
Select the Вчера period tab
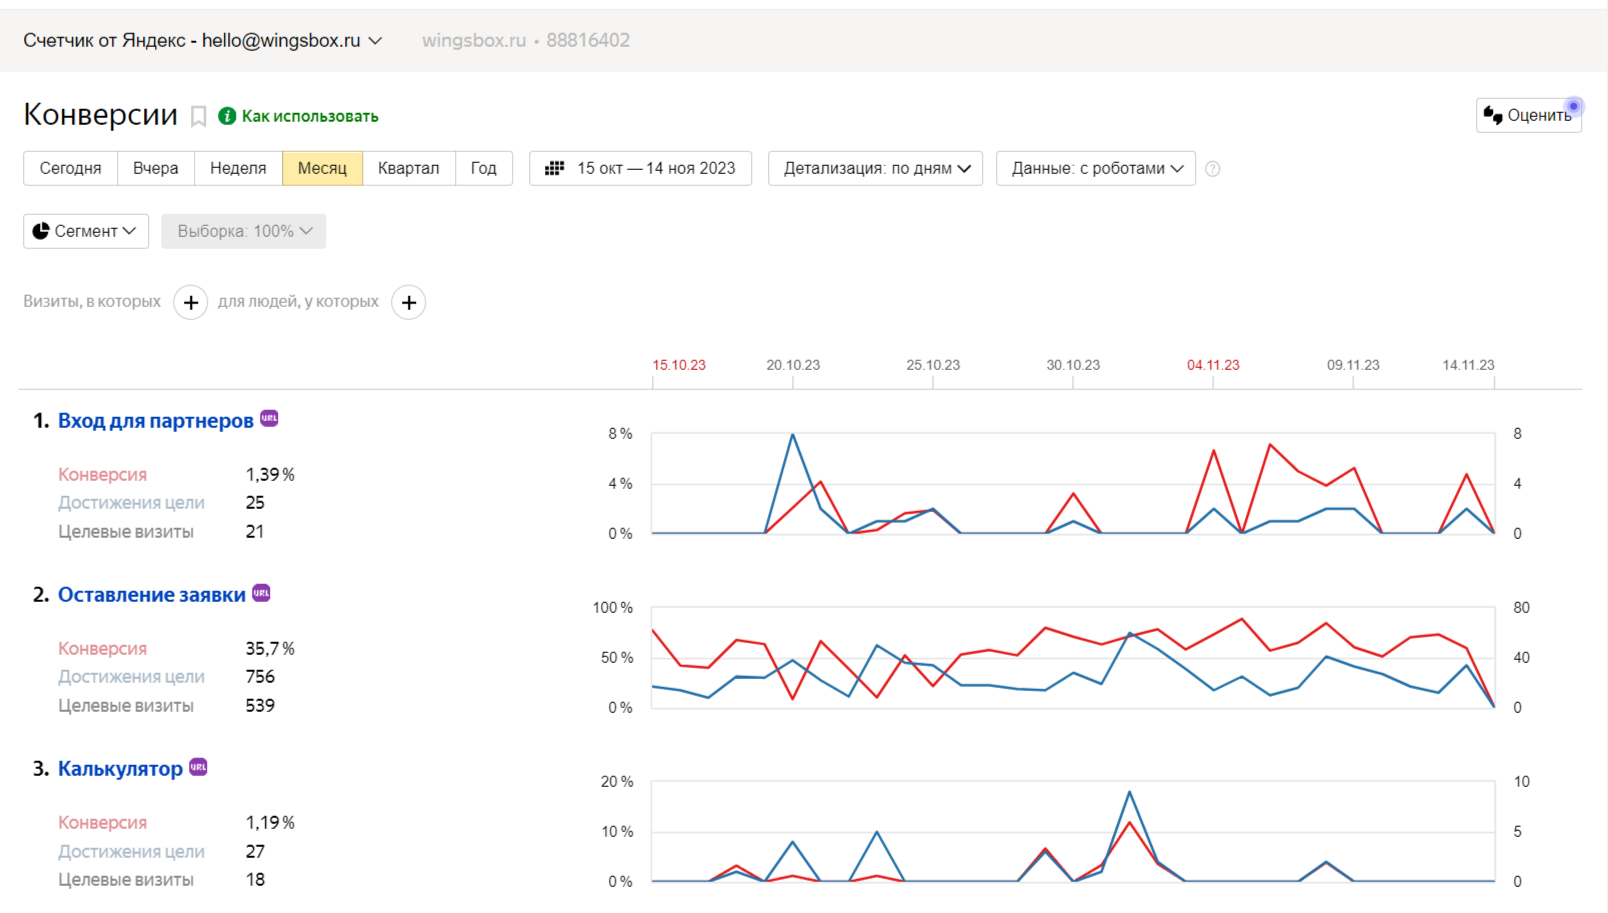coord(155,168)
